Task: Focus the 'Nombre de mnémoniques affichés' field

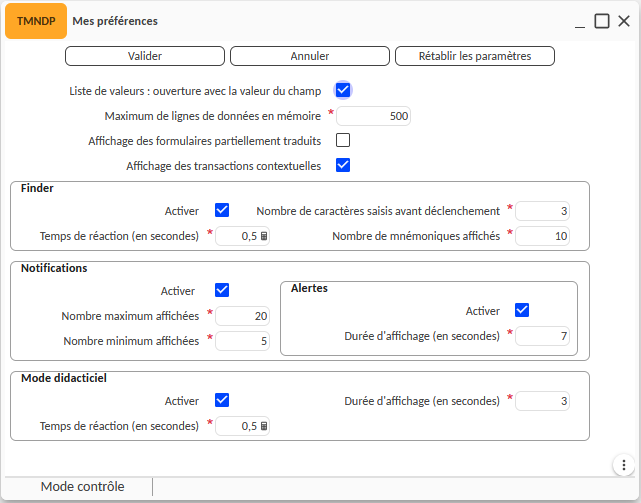Action: pos(542,236)
